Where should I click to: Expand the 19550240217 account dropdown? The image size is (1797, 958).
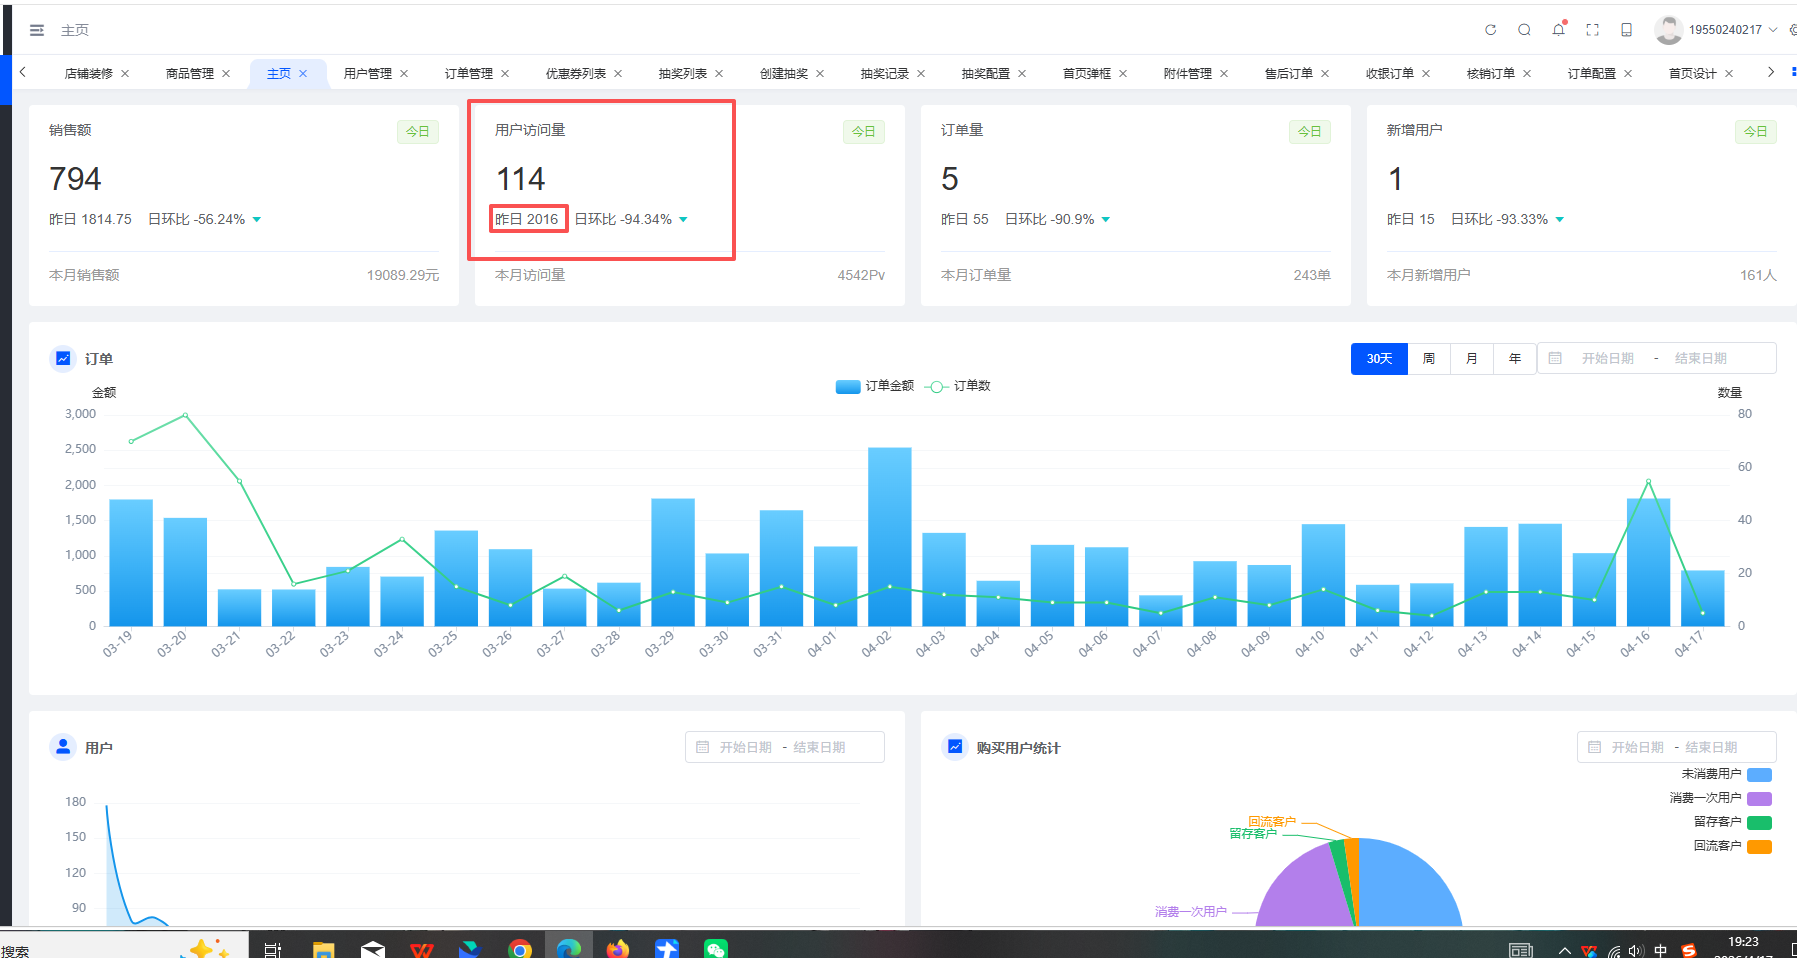click(1725, 30)
